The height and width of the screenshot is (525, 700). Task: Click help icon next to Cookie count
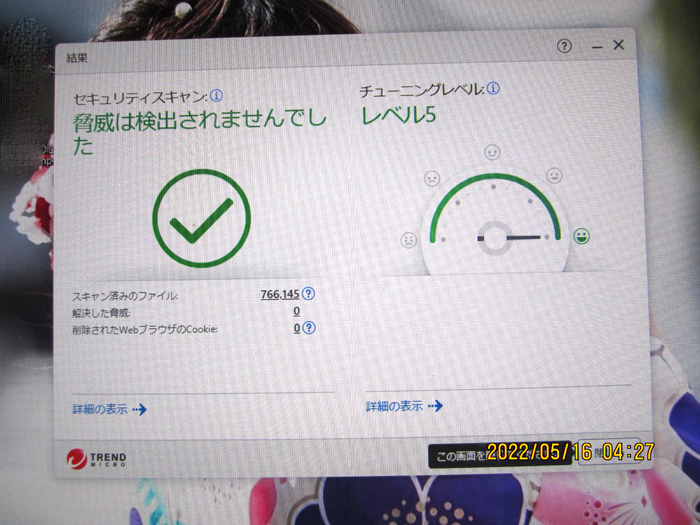pyautogui.click(x=309, y=328)
